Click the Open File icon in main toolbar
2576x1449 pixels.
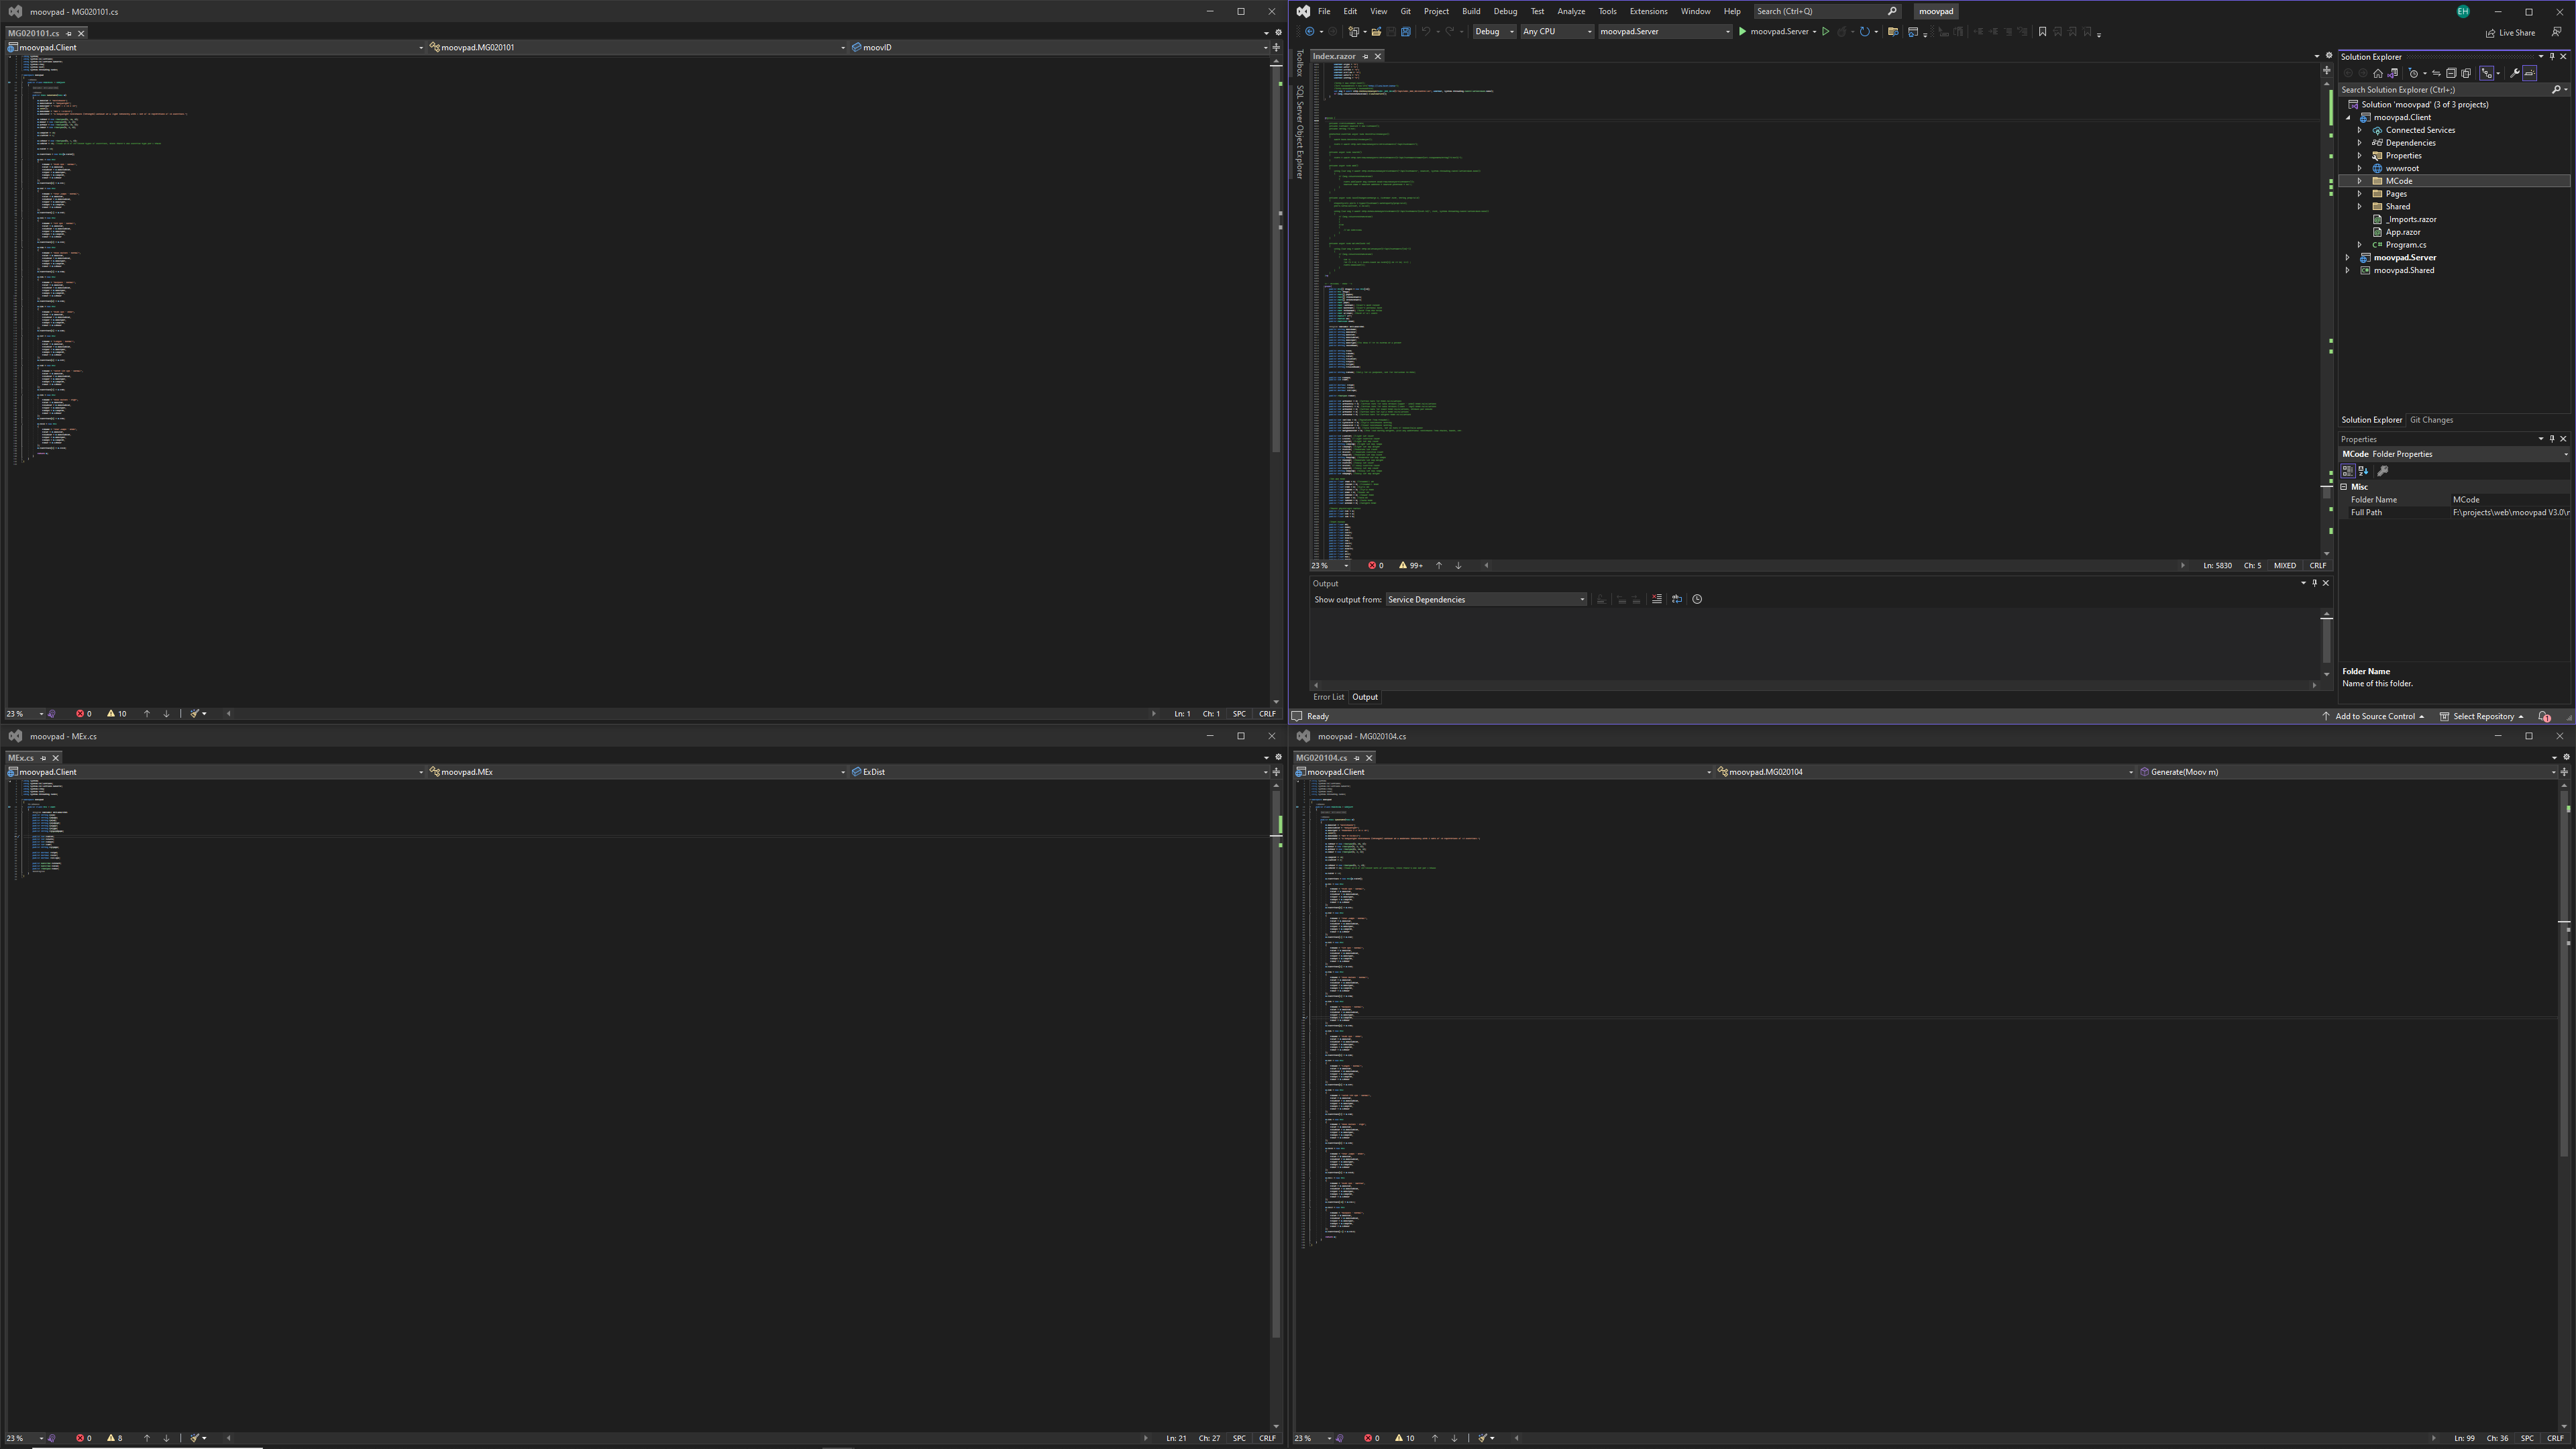tap(1377, 32)
